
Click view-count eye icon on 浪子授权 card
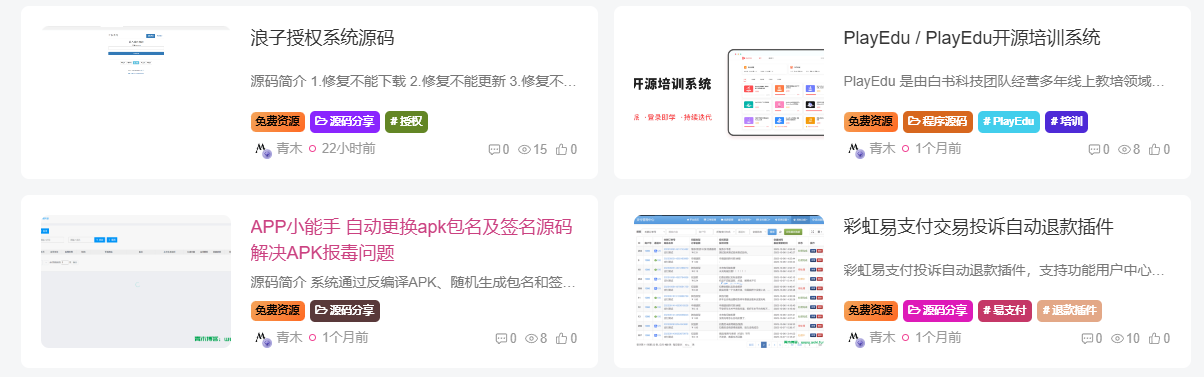[525, 150]
